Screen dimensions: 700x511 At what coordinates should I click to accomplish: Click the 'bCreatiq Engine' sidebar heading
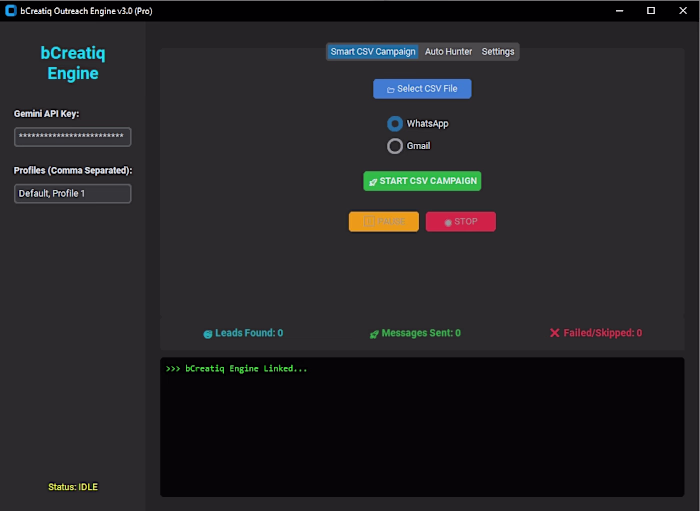click(73, 63)
